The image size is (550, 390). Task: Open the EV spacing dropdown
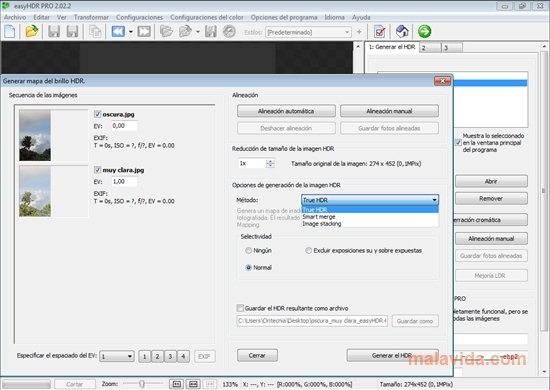pyautogui.click(x=117, y=356)
